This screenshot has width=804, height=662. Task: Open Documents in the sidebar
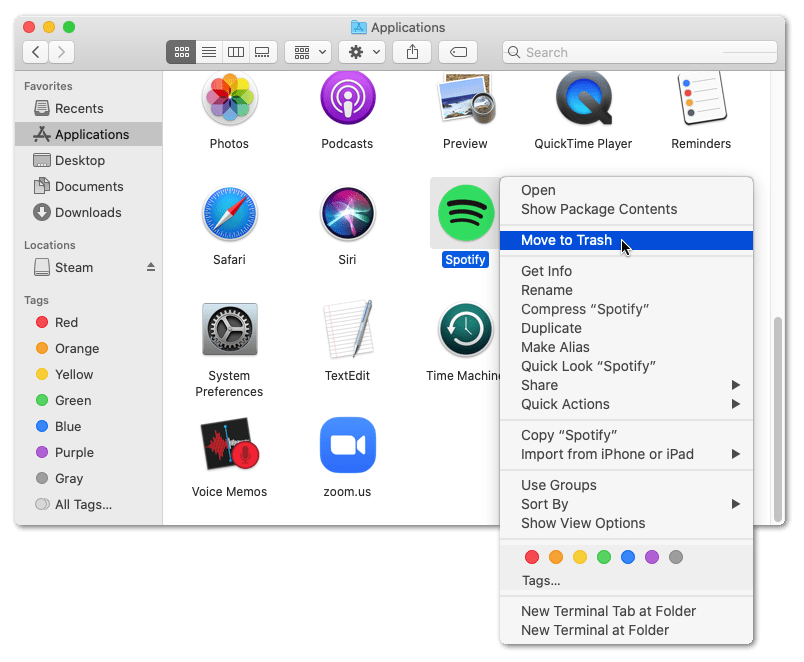[x=88, y=187]
